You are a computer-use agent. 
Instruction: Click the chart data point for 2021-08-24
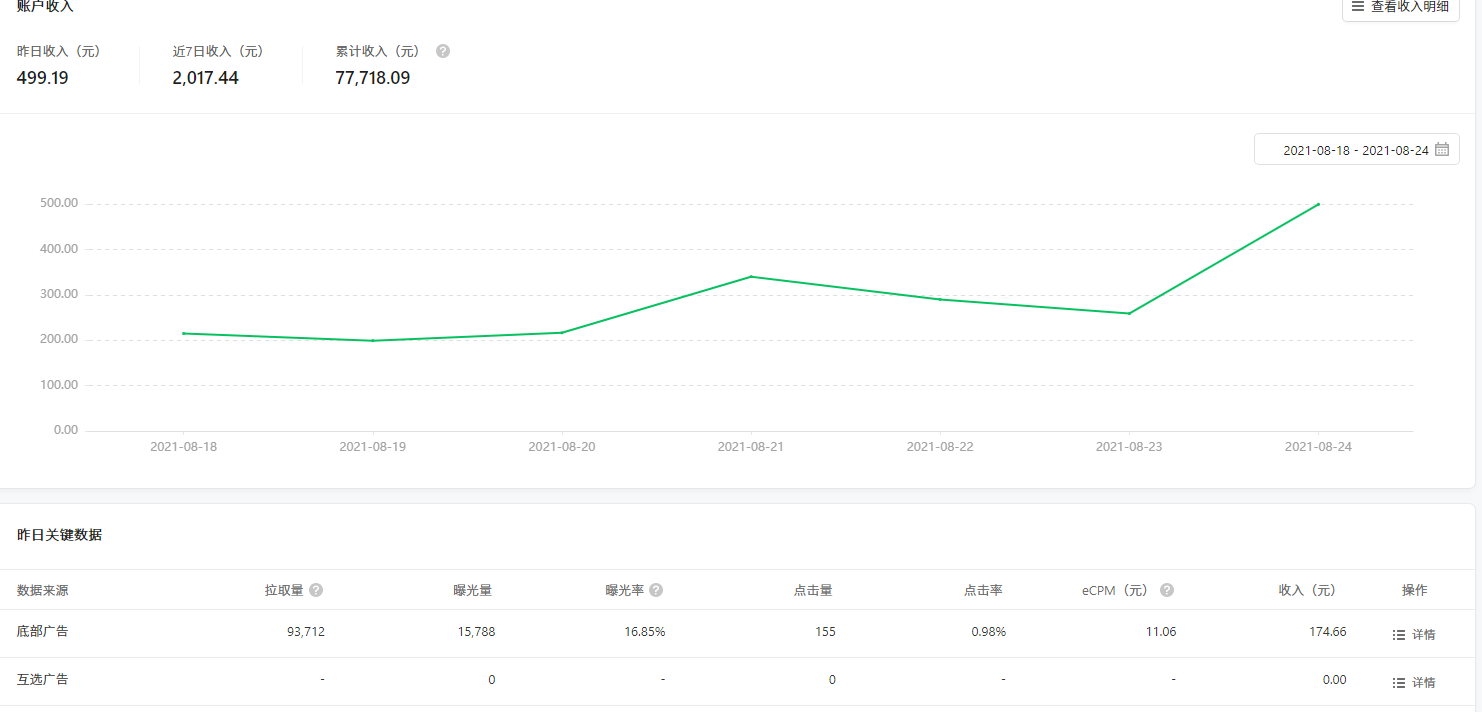(x=1318, y=204)
